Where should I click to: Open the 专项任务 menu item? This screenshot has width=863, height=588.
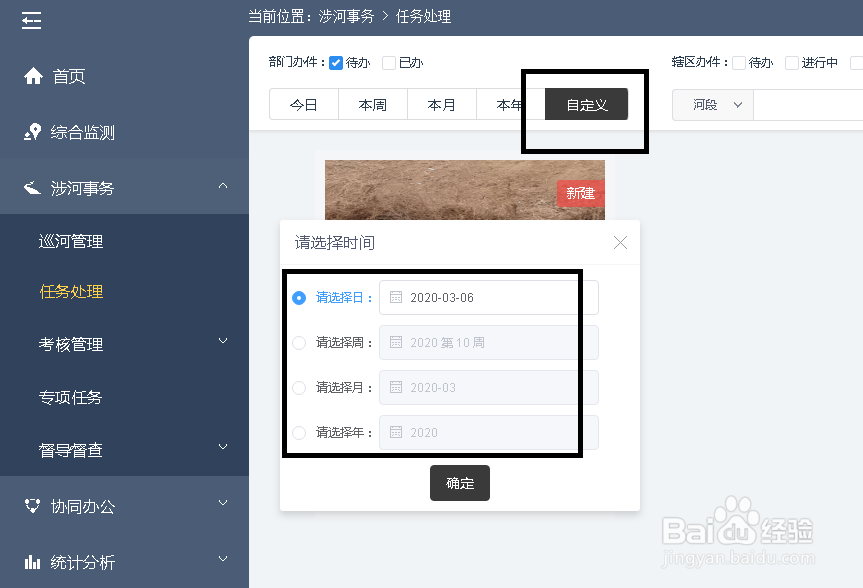[70, 397]
